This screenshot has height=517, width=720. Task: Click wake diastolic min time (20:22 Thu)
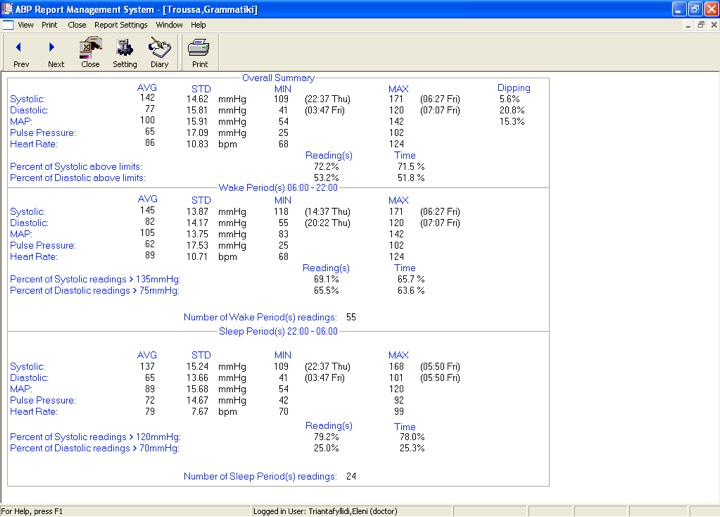327,223
